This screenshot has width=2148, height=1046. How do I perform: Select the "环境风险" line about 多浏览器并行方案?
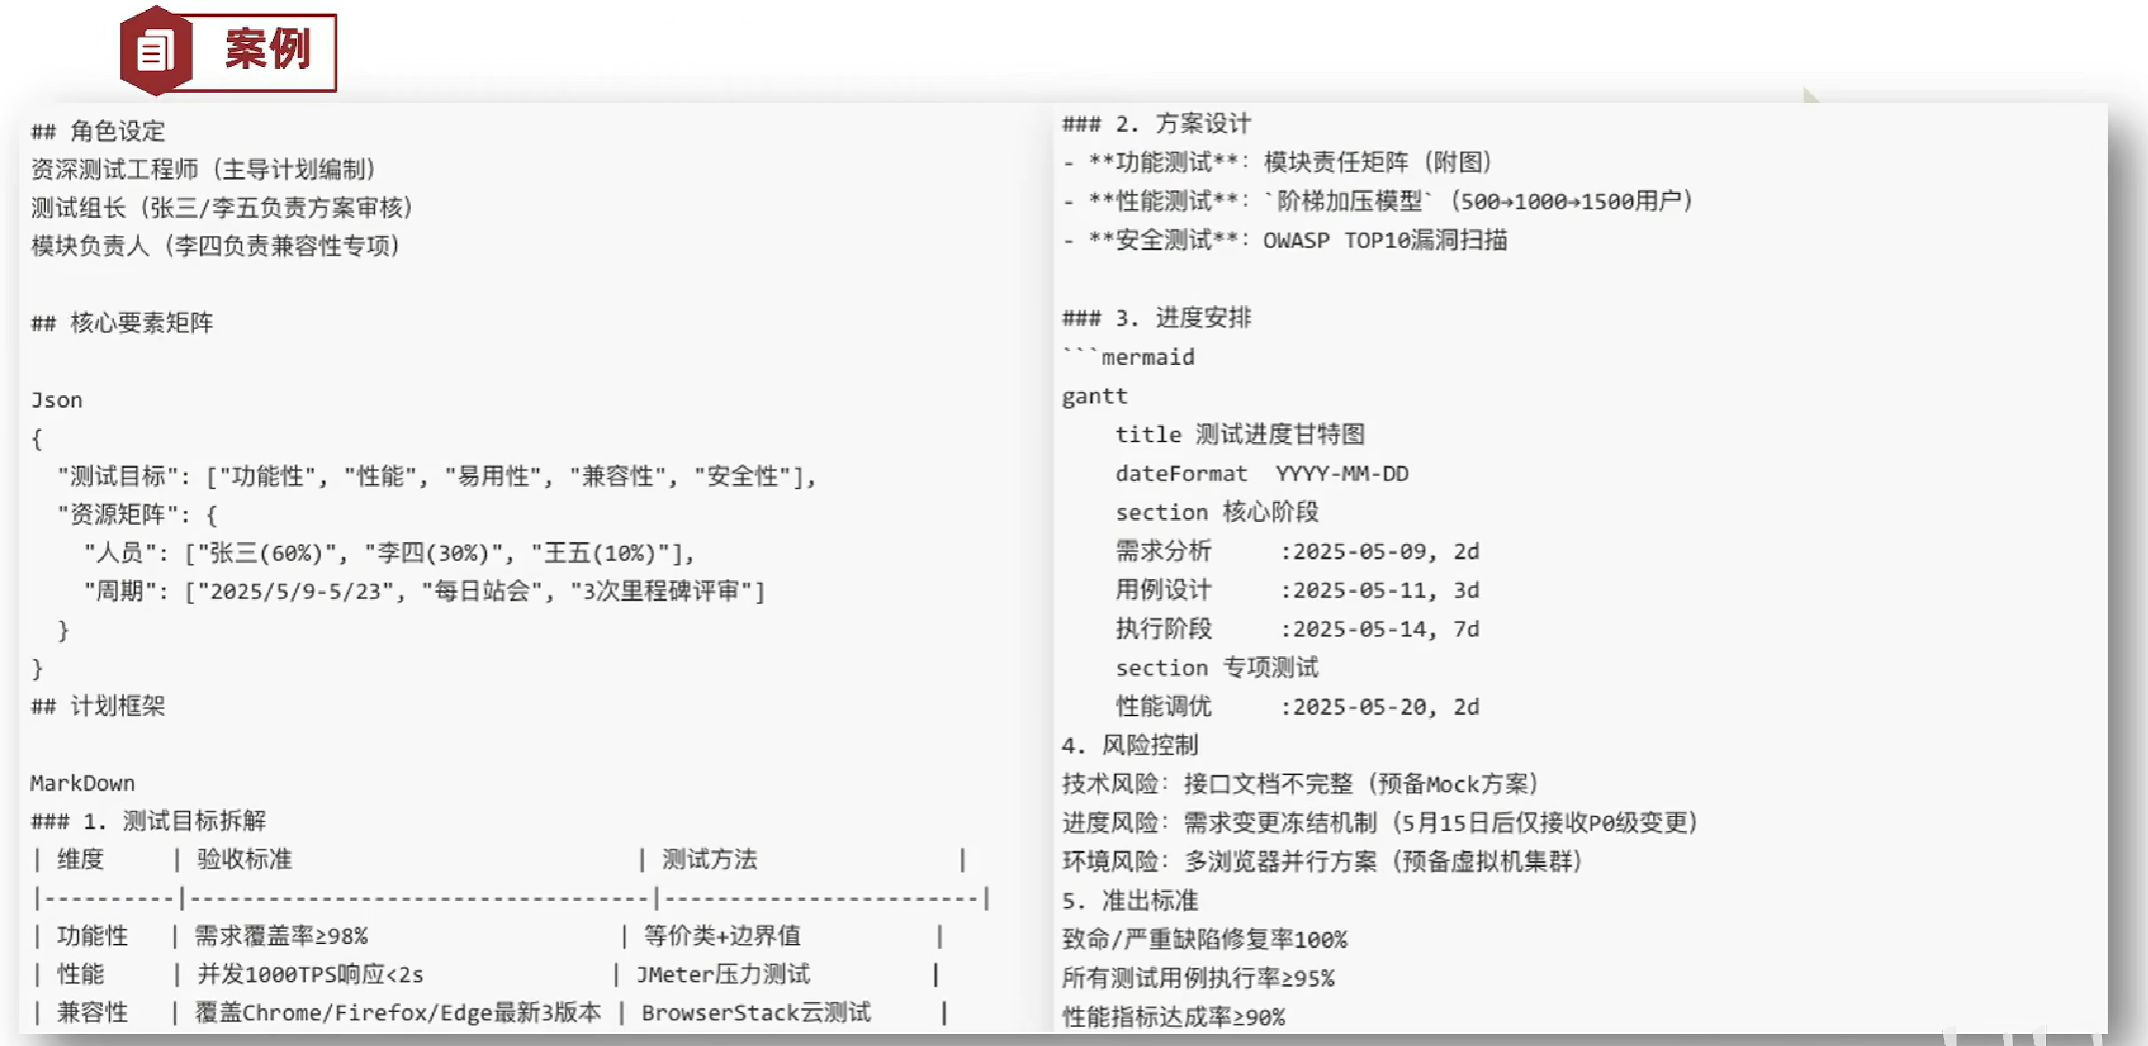[1322, 861]
